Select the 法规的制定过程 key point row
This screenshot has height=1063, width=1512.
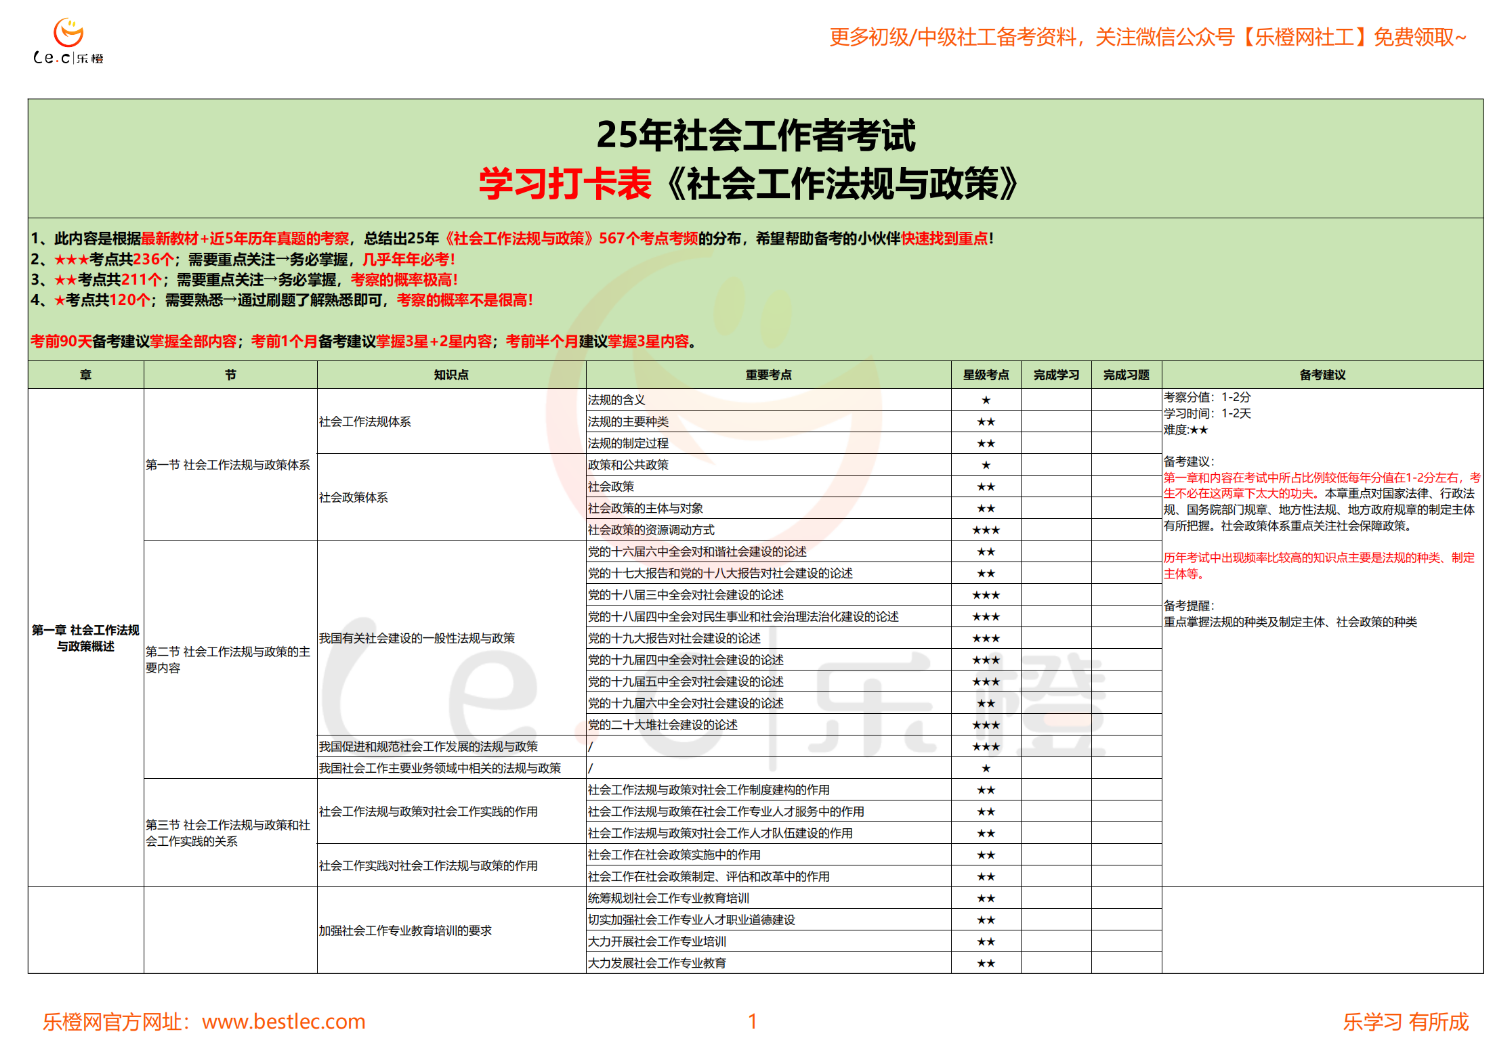point(769,443)
